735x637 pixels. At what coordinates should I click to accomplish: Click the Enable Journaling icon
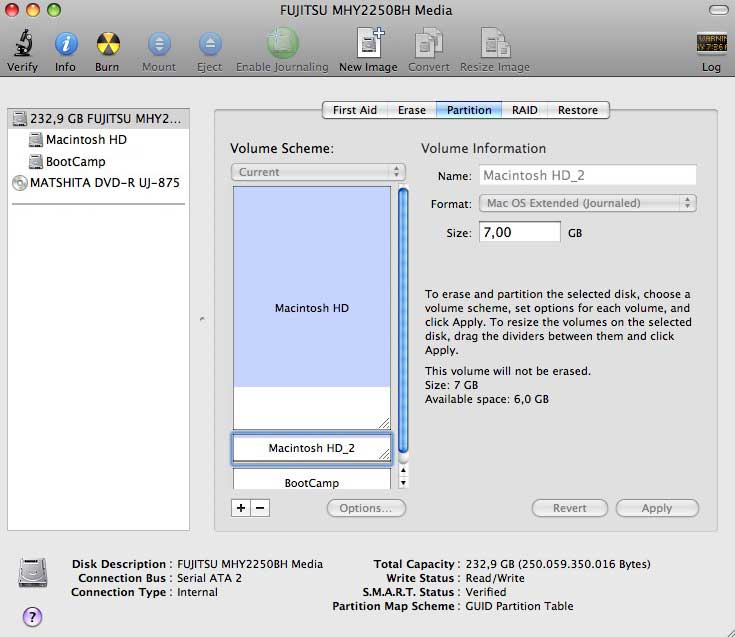click(282, 43)
